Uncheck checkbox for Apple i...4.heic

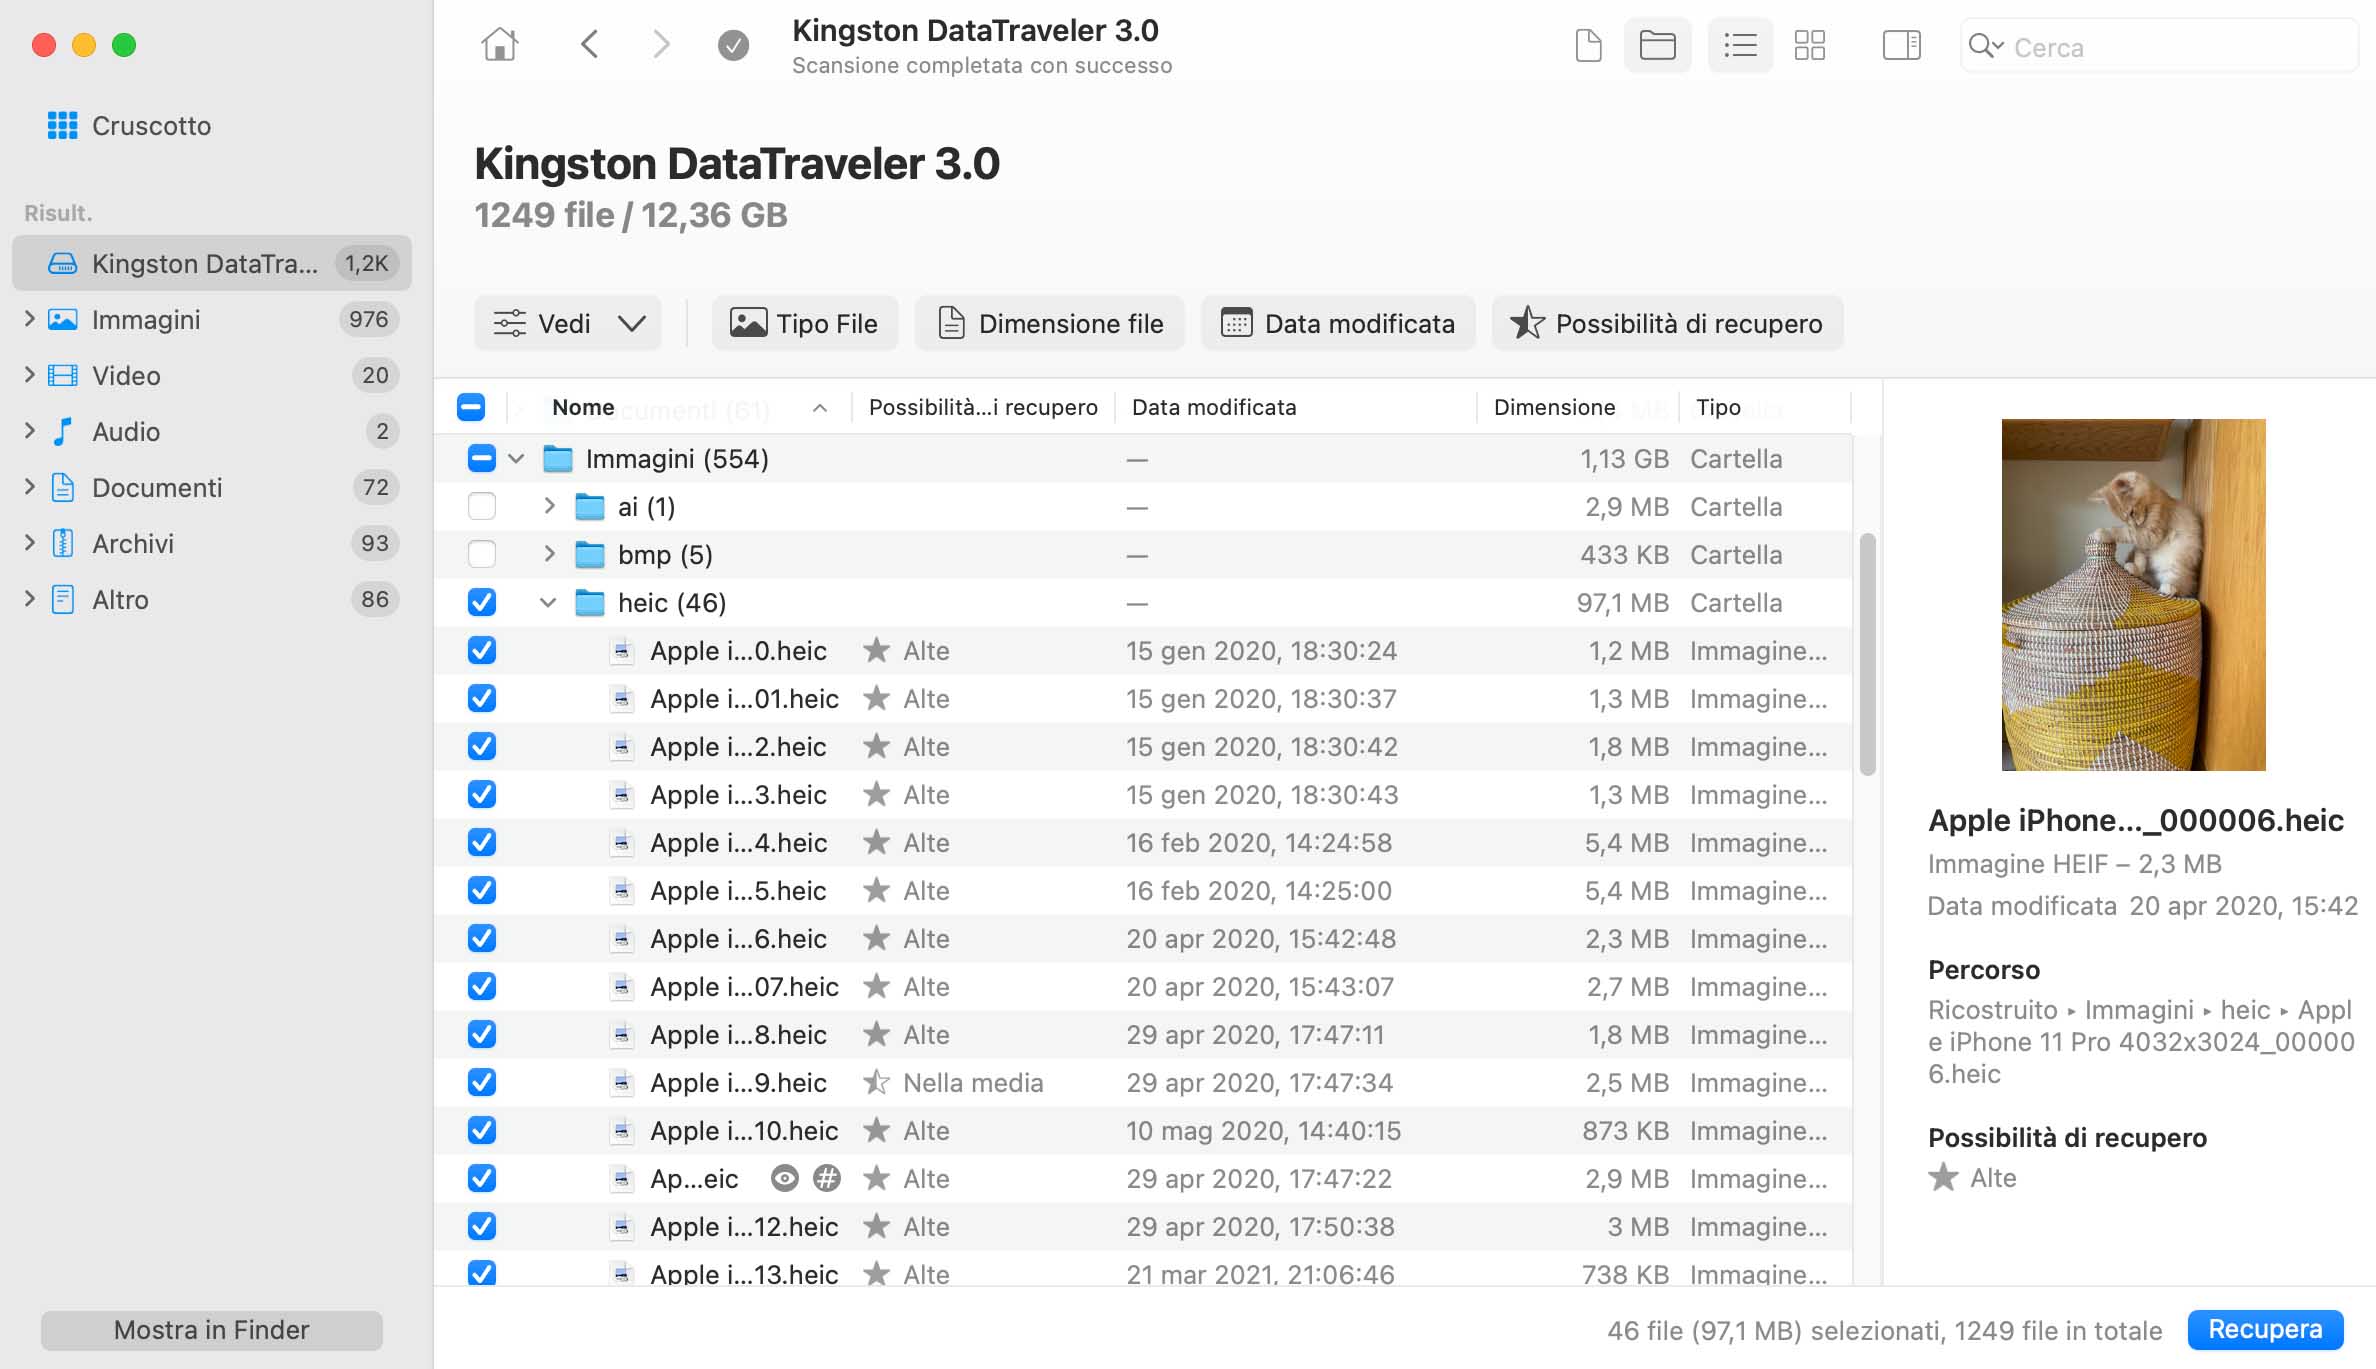(482, 843)
